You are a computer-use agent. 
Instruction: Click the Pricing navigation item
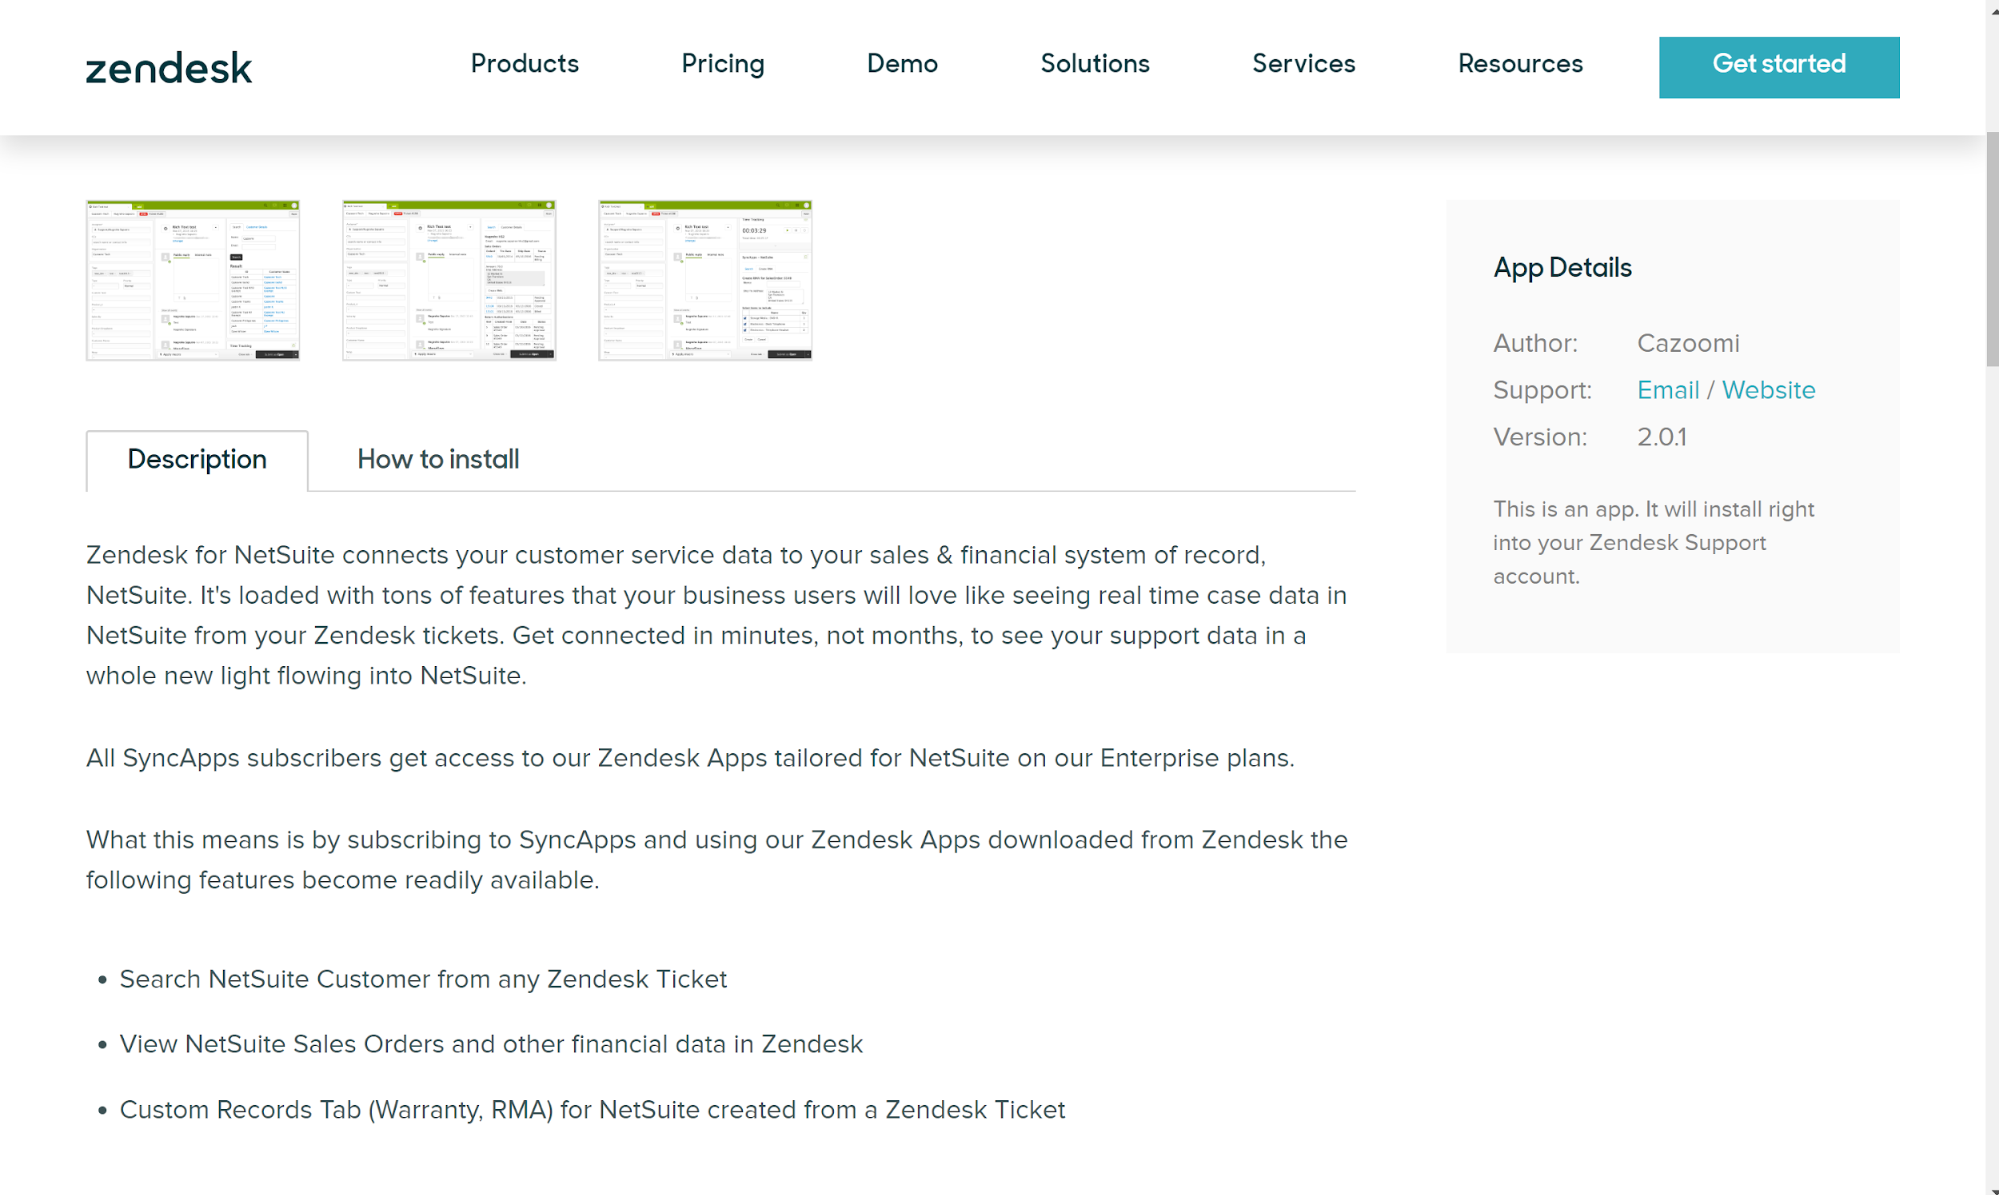click(723, 65)
